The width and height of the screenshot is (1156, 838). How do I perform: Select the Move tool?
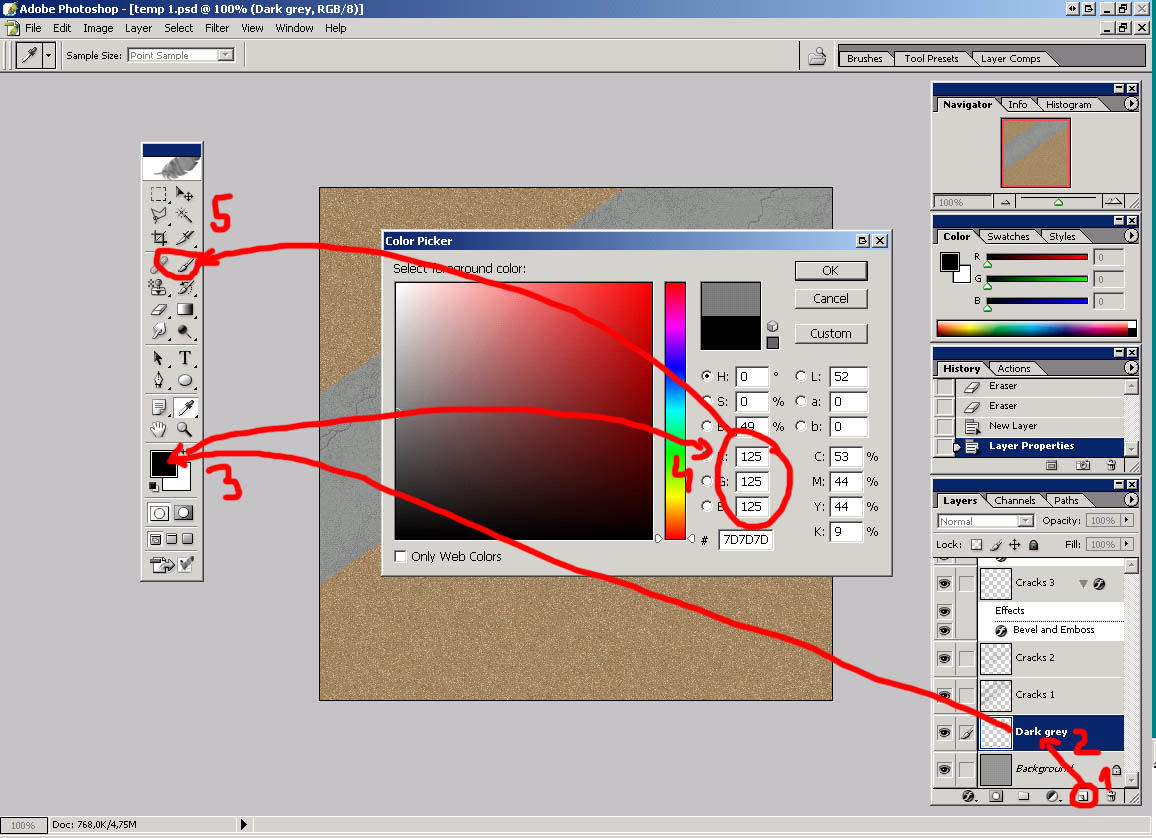pyautogui.click(x=185, y=194)
